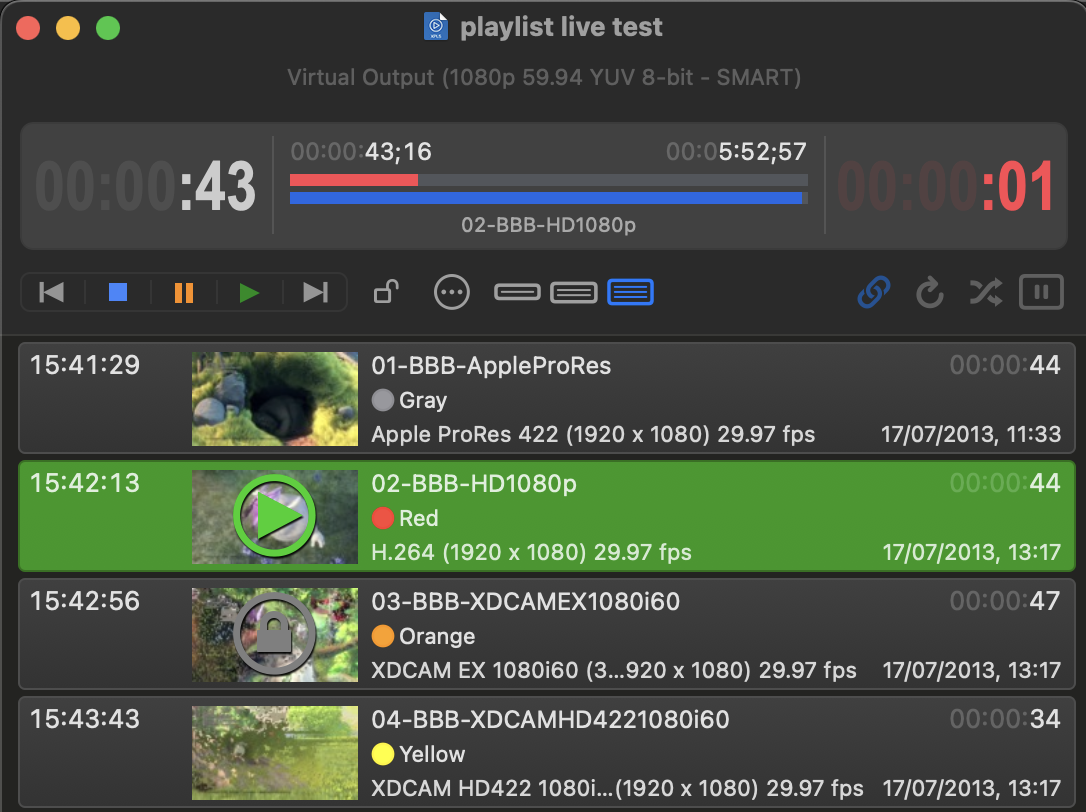Click XDCAM HD422 1080i codec info line
This screenshot has width=1086, height=812.
coord(617,788)
